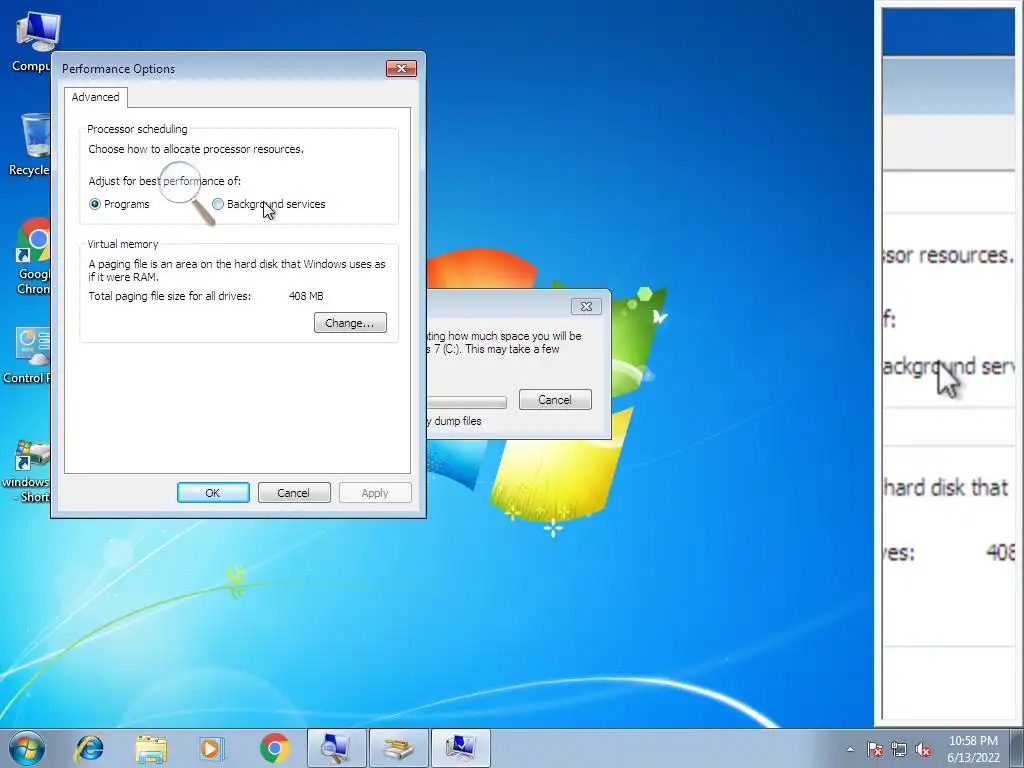The height and width of the screenshot is (768, 1024).
Task: Open Windows Explorer from taskbar
Action: [151, 748]
